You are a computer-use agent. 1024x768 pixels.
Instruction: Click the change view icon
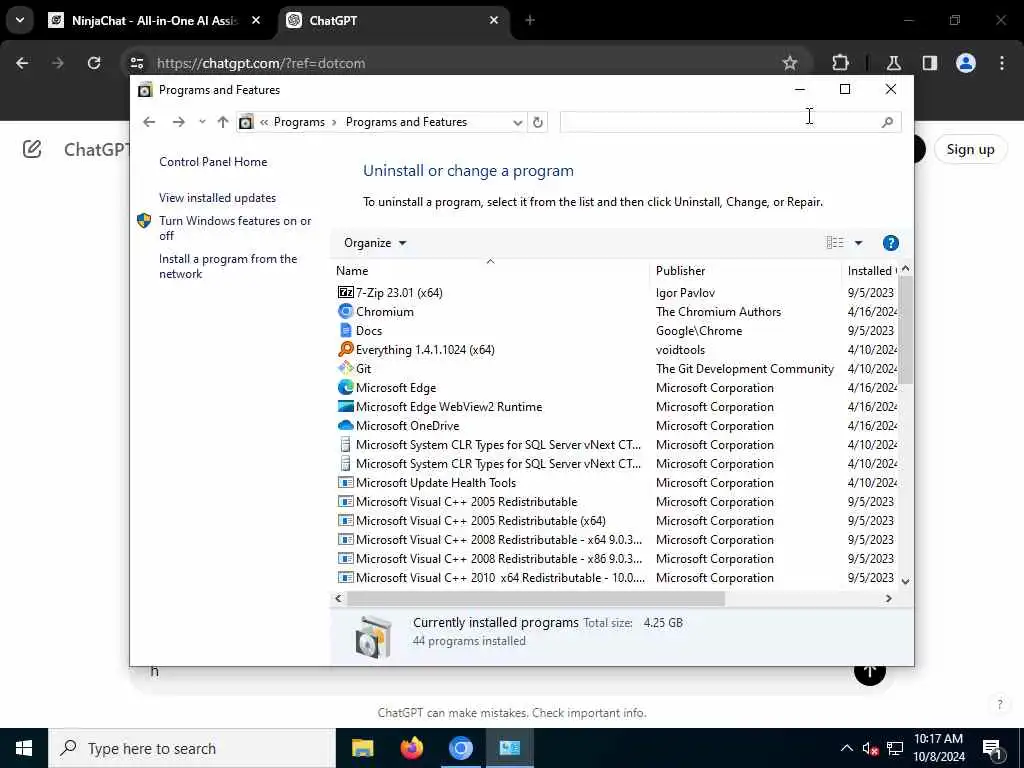(x=835, y=243)
